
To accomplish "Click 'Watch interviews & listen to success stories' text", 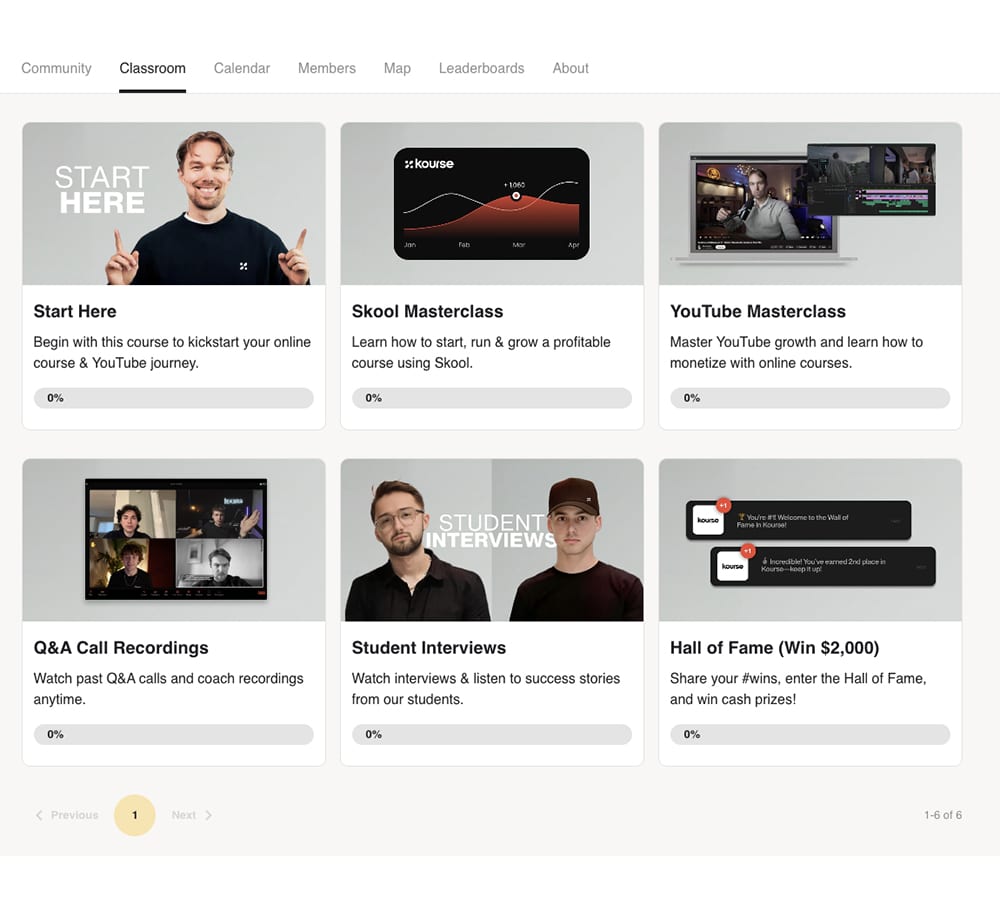I will click(x=485, y=688).
